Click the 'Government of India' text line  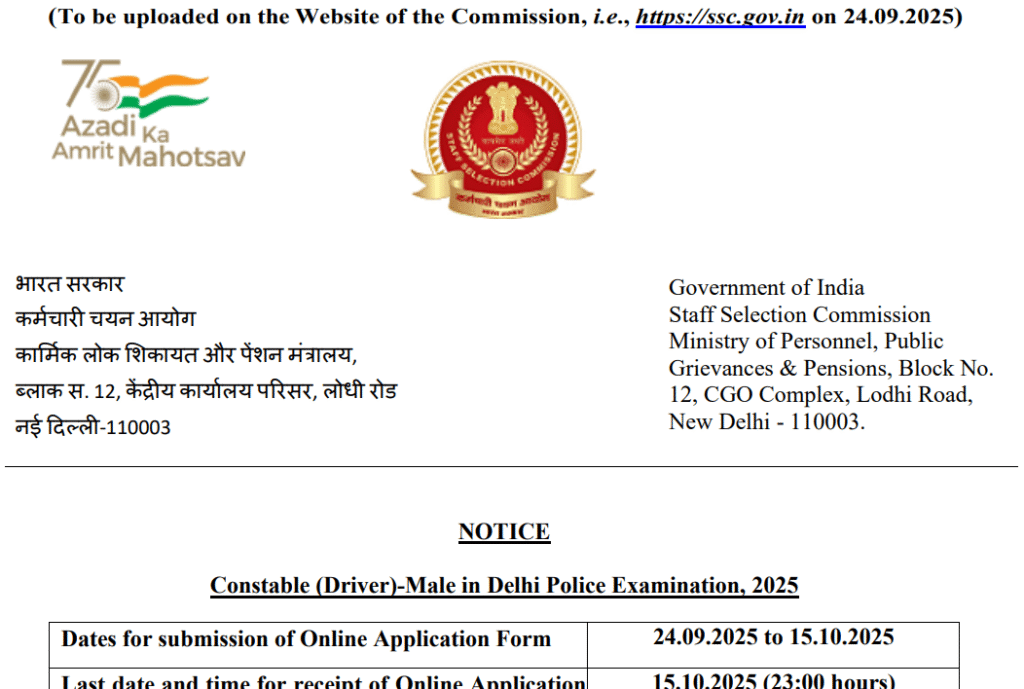click(x=766, y=288)
